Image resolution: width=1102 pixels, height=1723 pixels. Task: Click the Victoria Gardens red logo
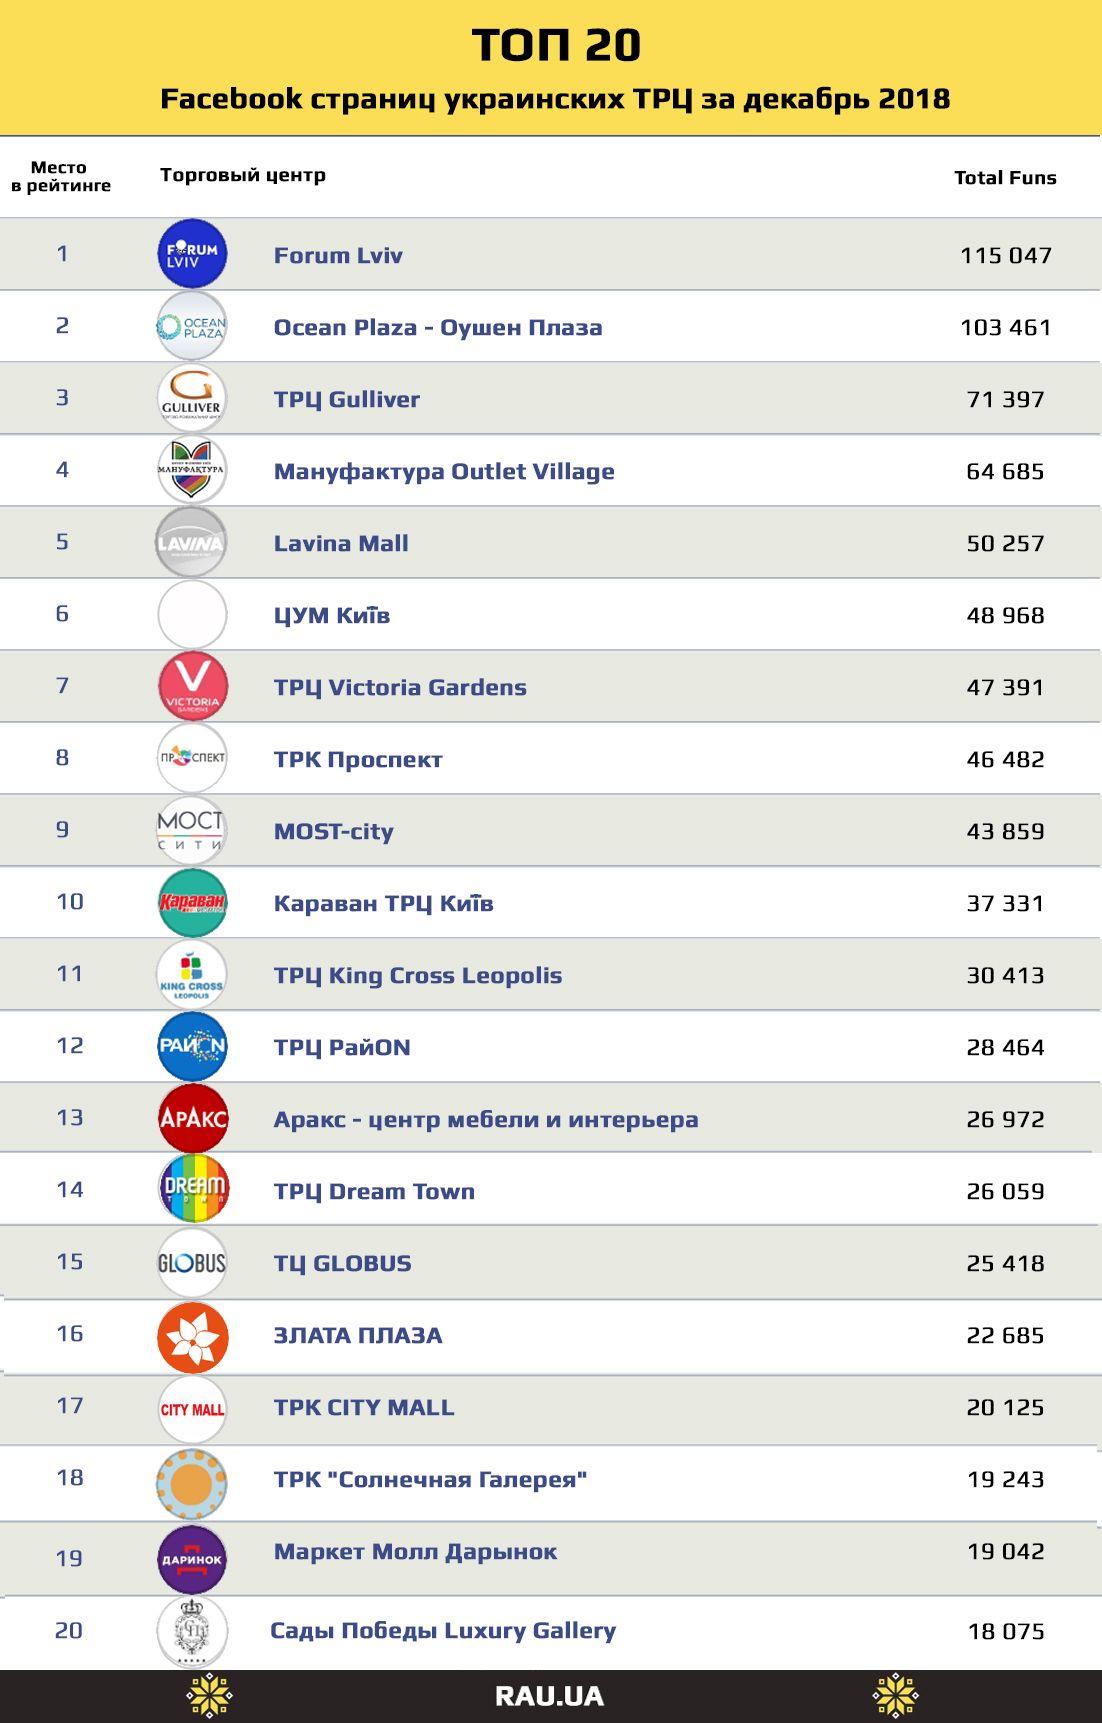[x=192, y=686]
